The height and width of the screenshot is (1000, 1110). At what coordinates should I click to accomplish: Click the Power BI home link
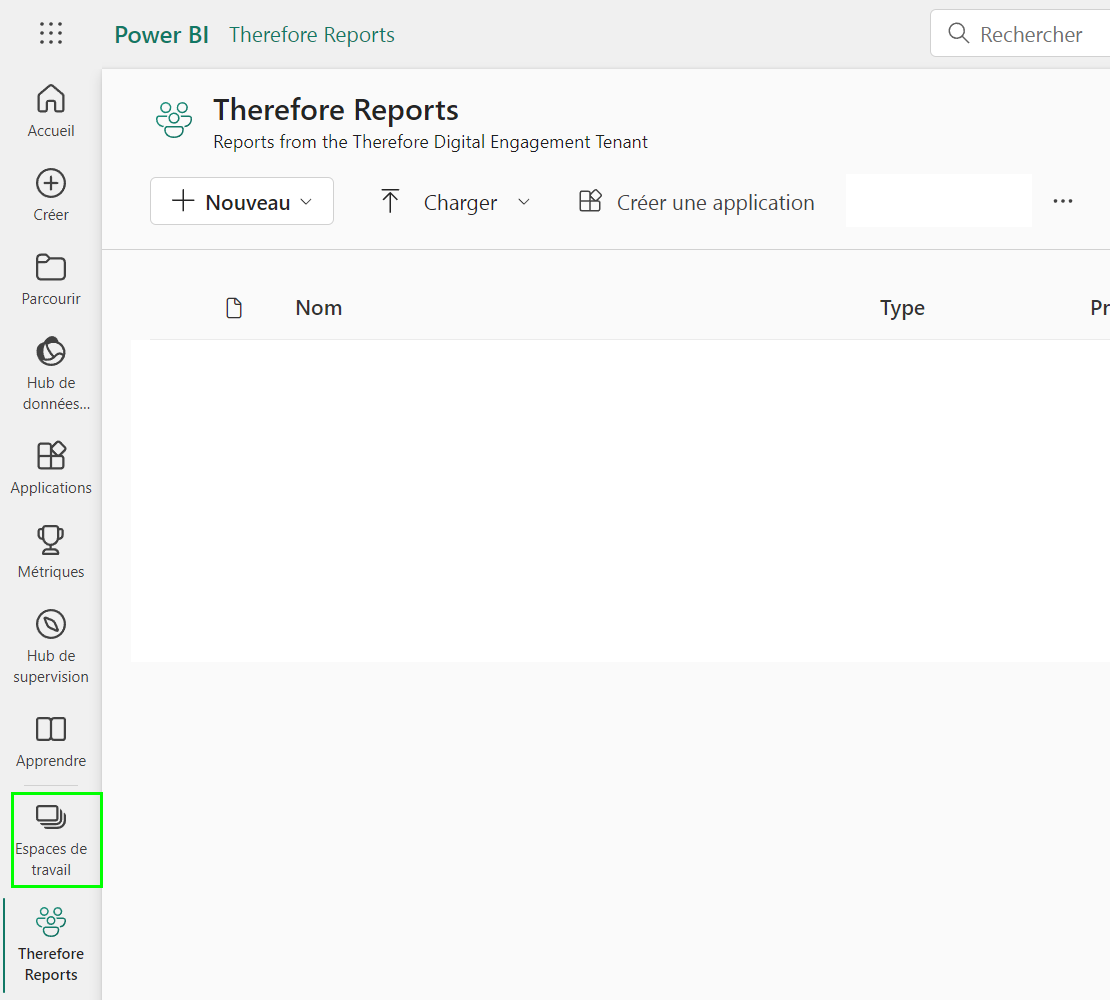coord(161,34)
